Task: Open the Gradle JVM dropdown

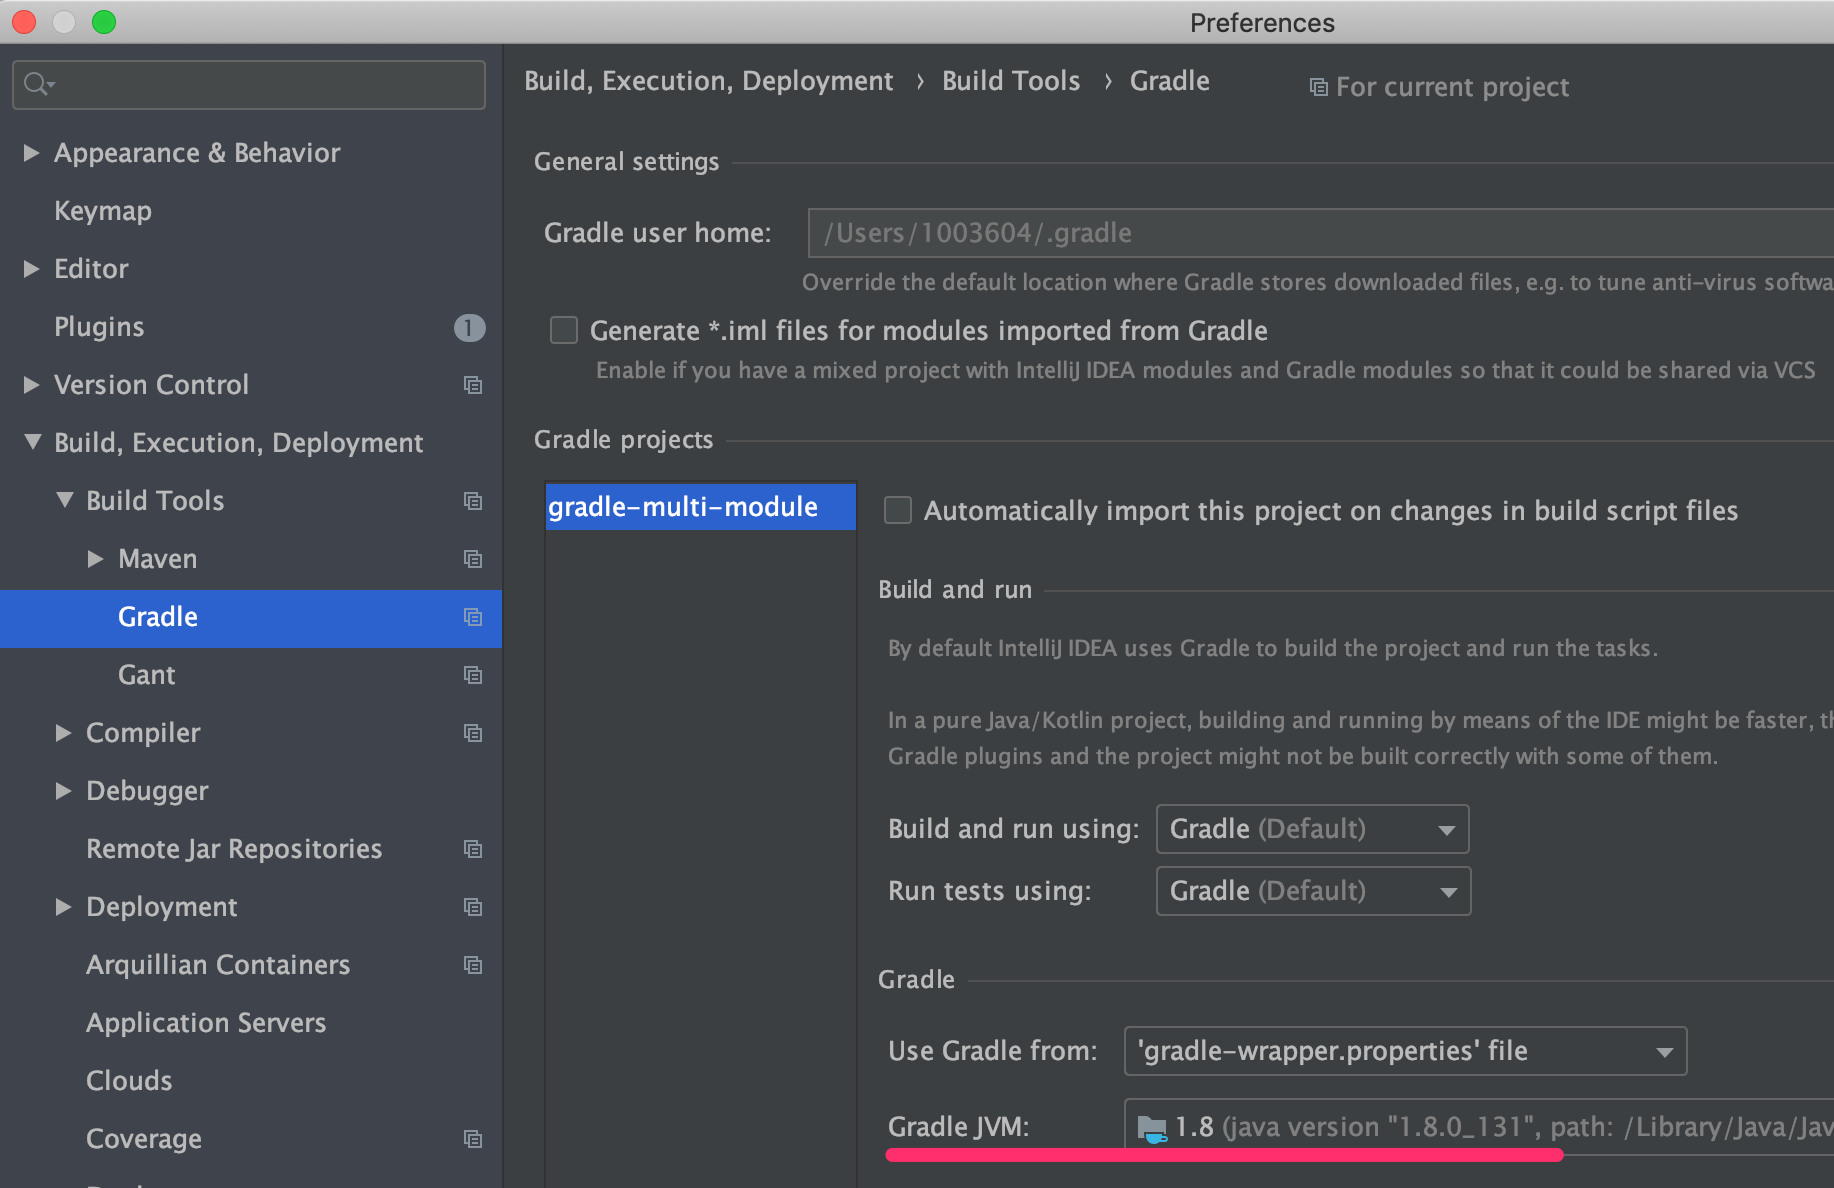Action: 1479,1127
